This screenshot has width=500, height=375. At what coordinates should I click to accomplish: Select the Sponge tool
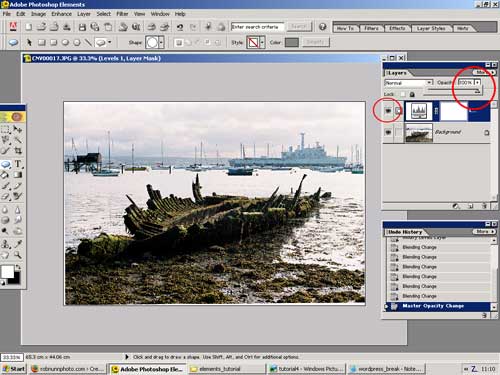click(x=5, y=220)
